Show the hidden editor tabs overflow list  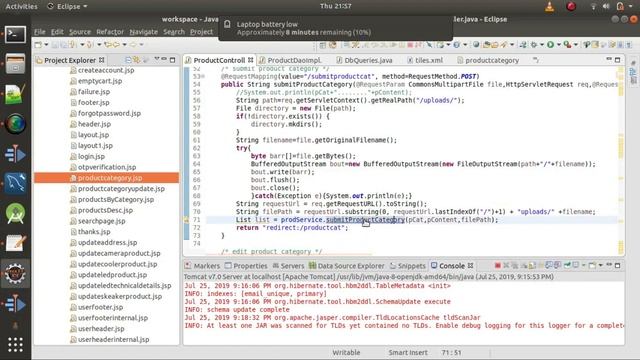[536, 60]
